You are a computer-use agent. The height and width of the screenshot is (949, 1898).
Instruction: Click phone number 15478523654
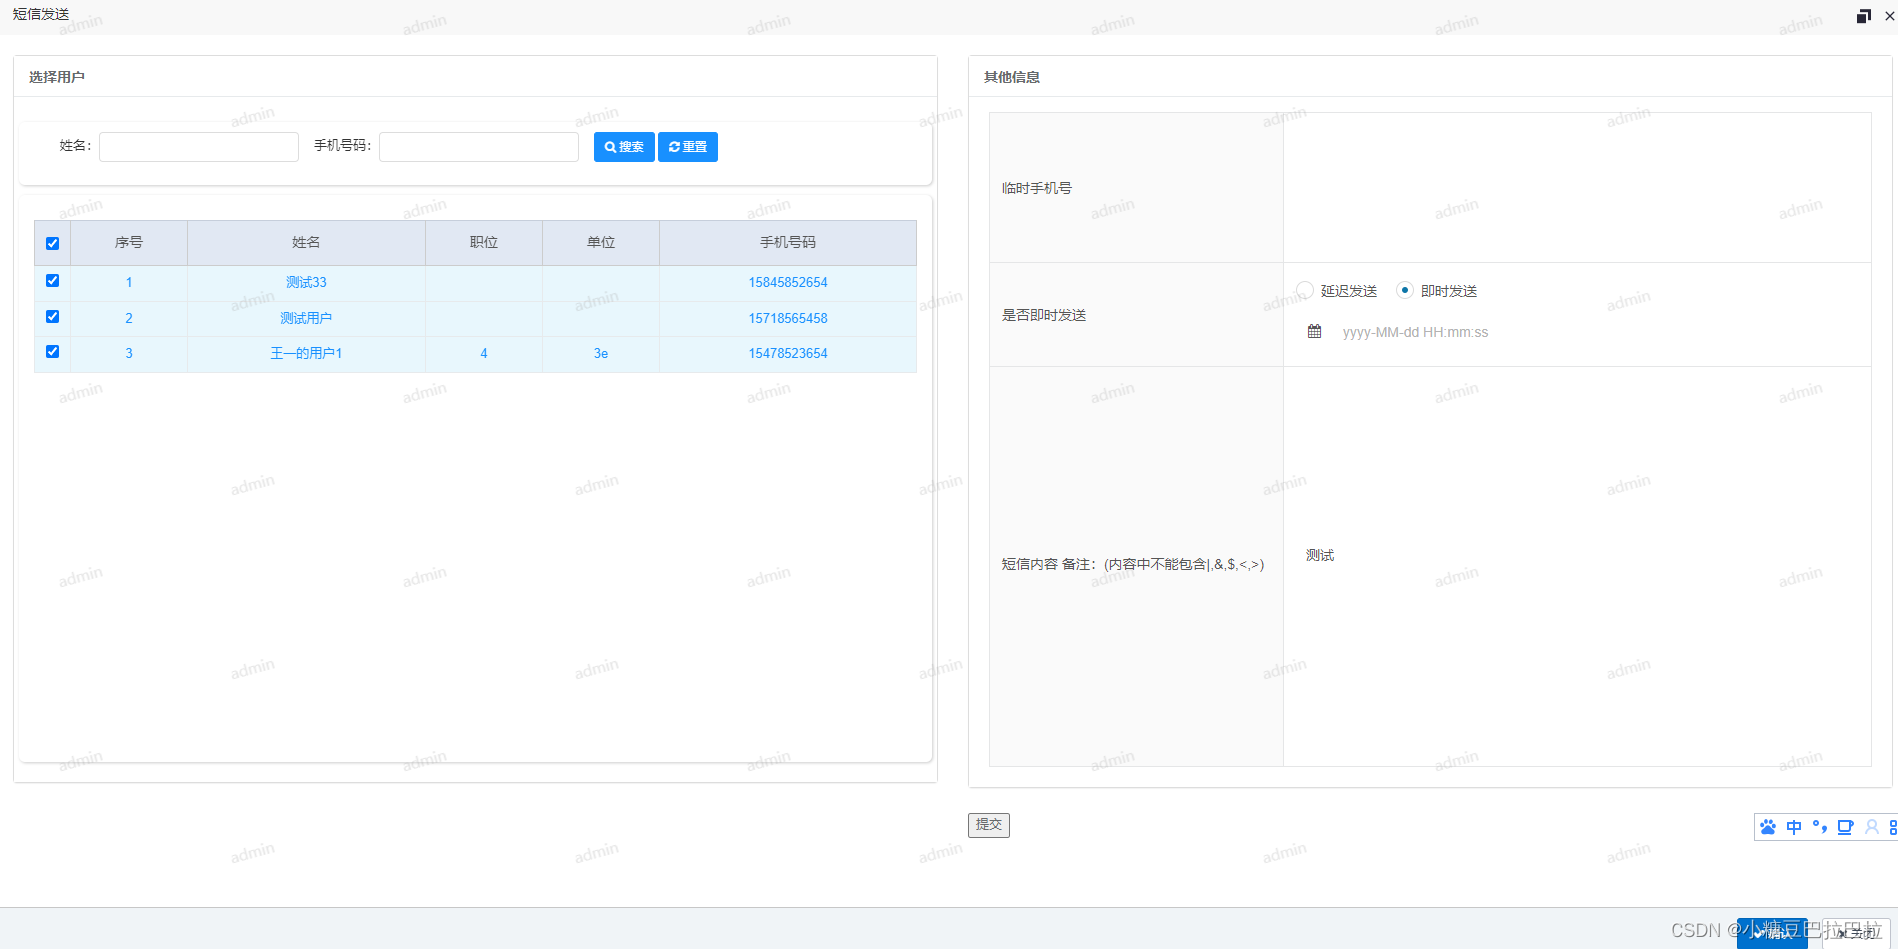coord(788,353)
